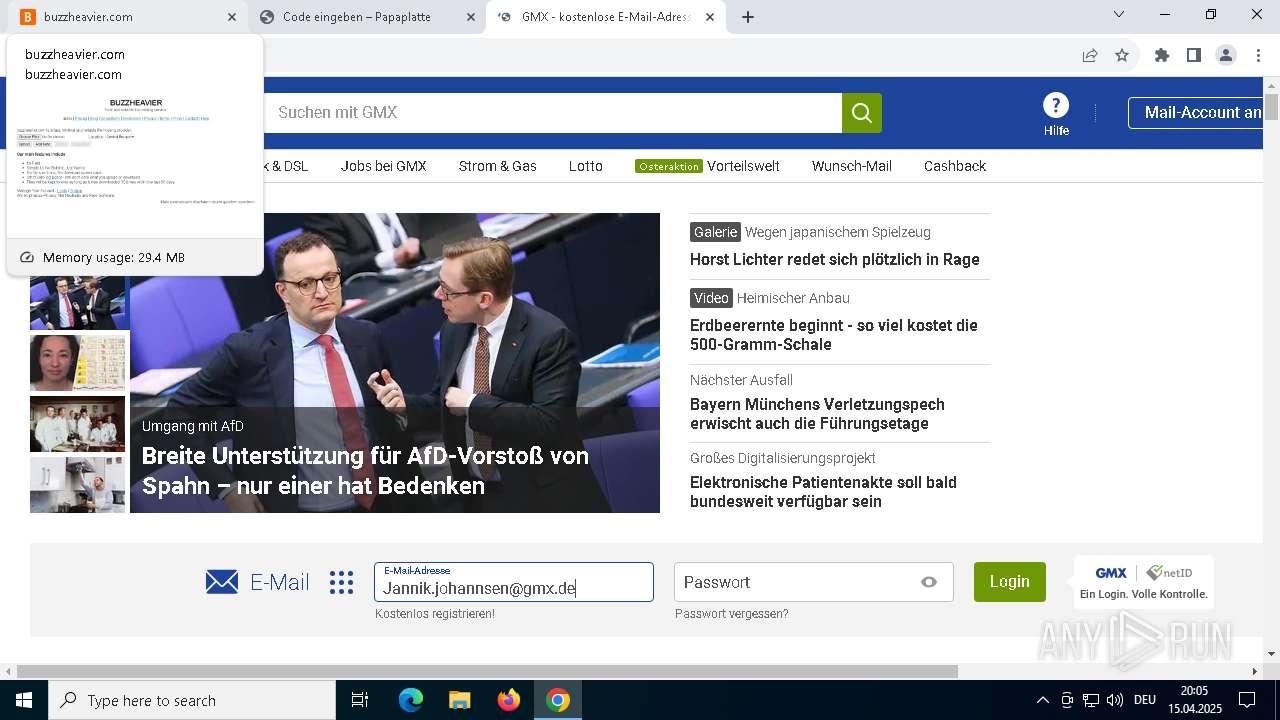Click the green GMX search magnifier button
1280x720 pixels.
click(x=862, y=113)
